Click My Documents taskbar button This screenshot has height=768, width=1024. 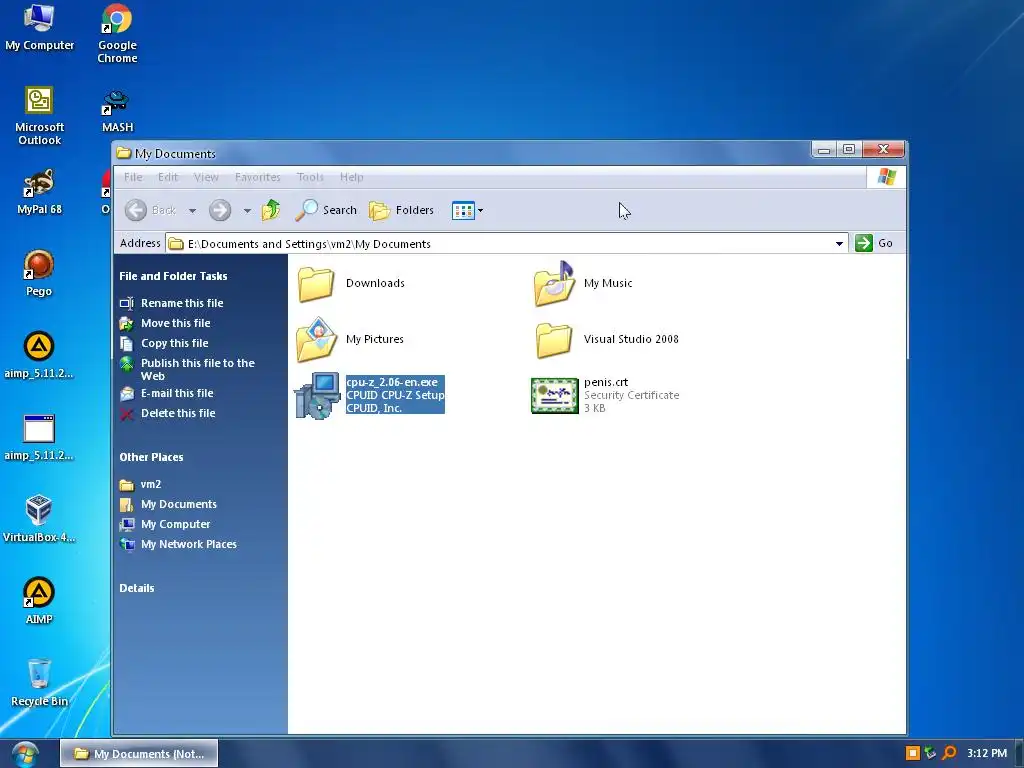[x=139, y=754]
